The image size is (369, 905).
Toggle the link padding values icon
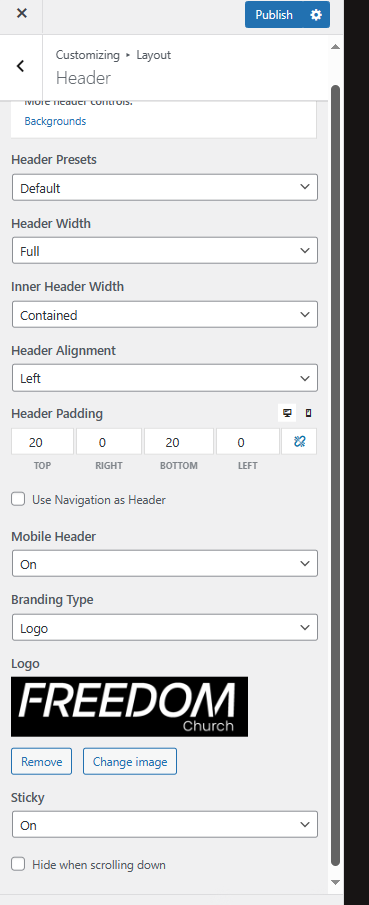coord(299,442)
